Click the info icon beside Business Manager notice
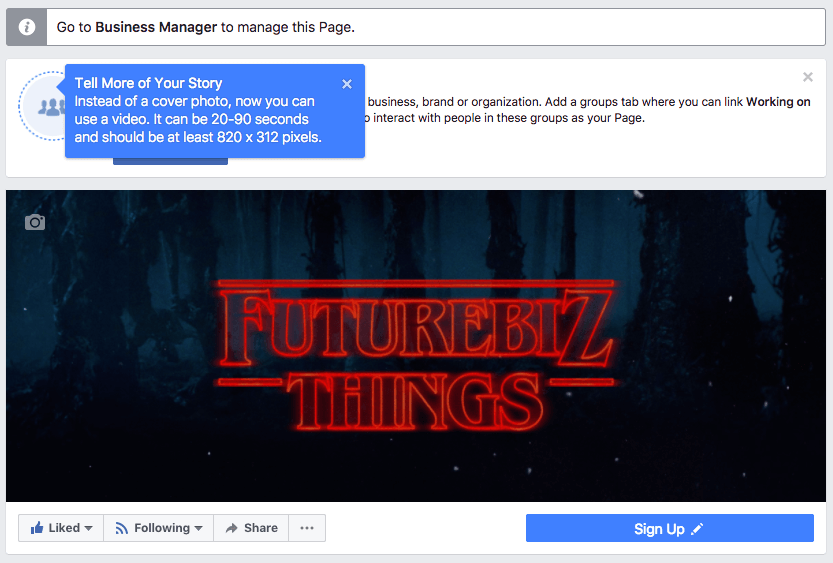 click(27, 27)
